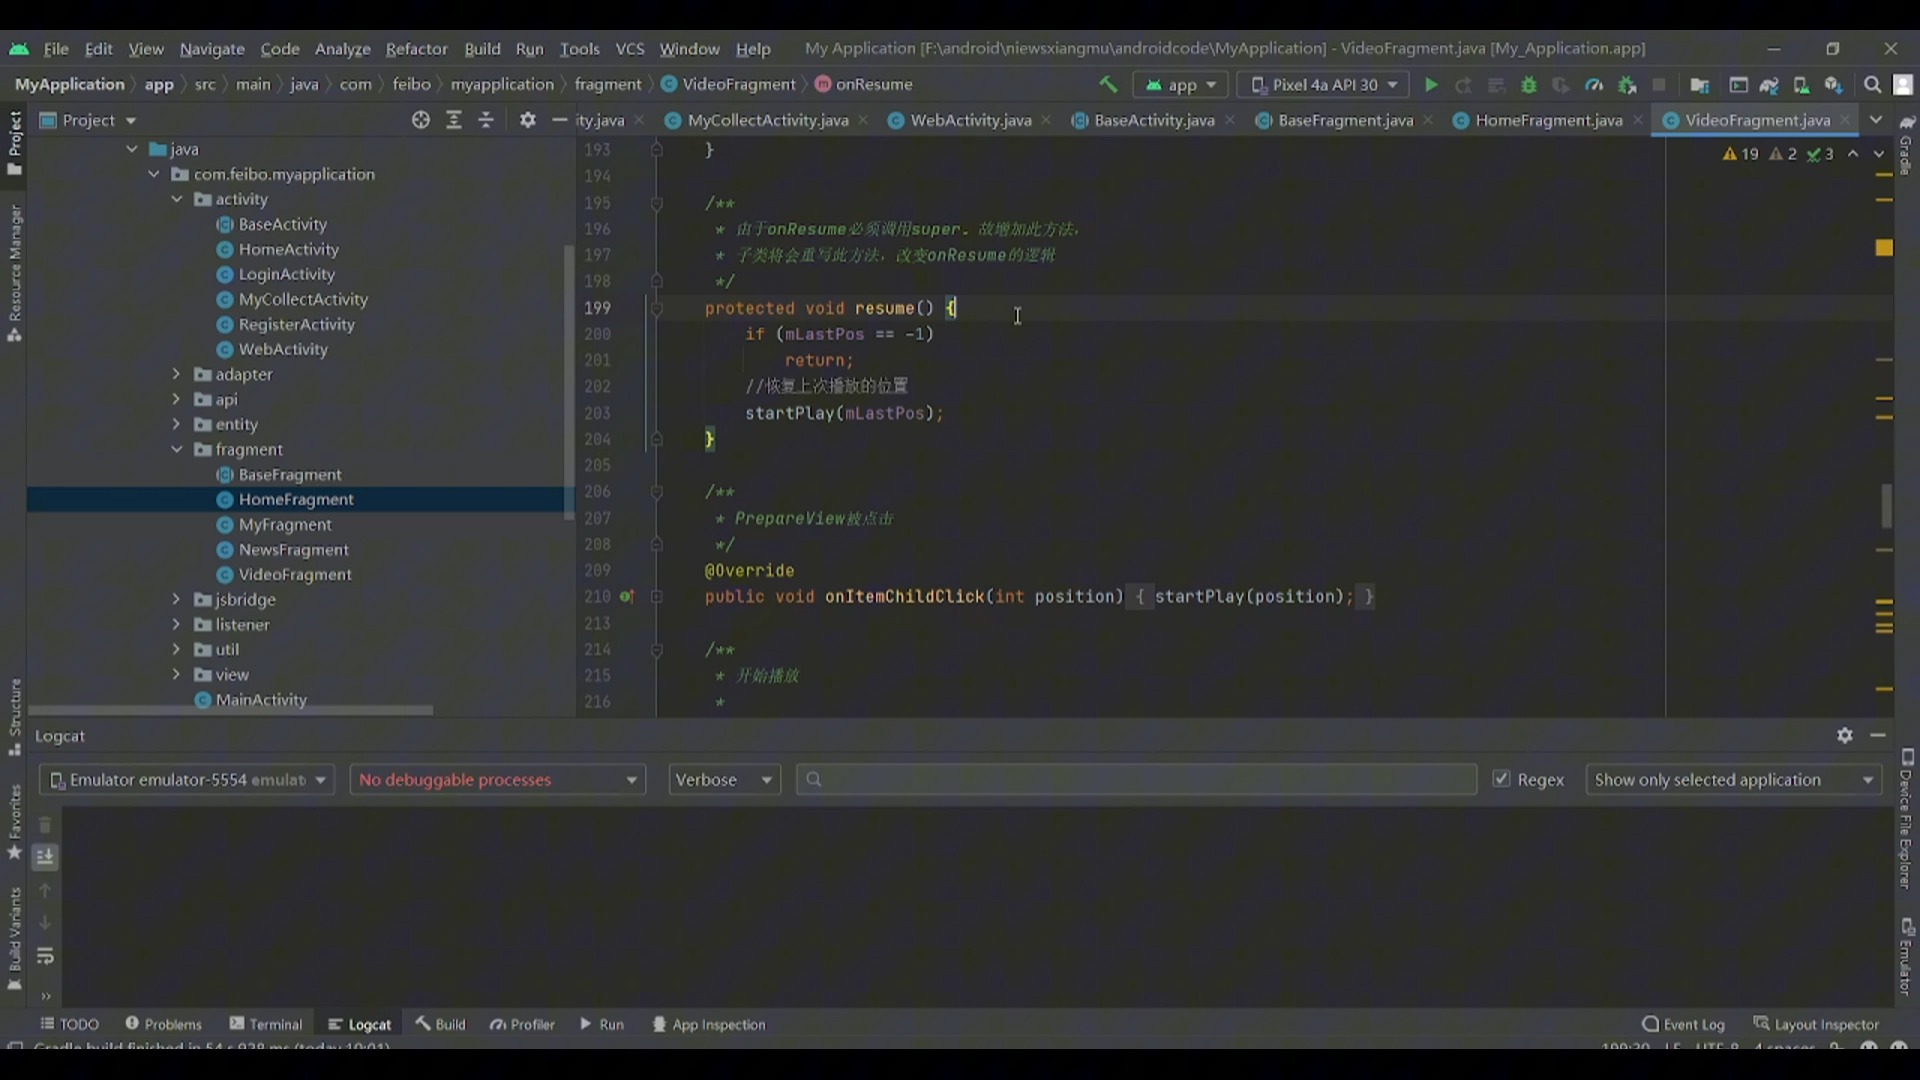1920x1080 pixels.
Task: Click the Debug app bug icon
Action: [x=1528, y=85]
